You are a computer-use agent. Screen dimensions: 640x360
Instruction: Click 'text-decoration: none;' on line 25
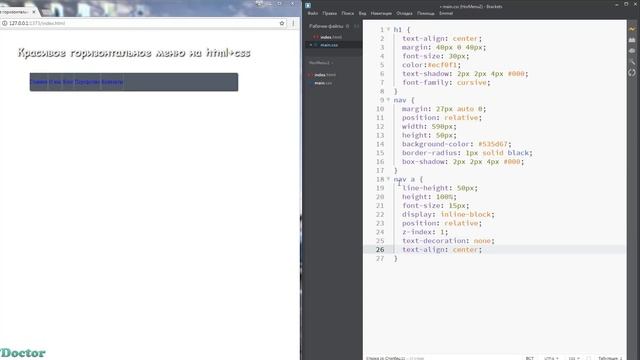click(448, 241)
